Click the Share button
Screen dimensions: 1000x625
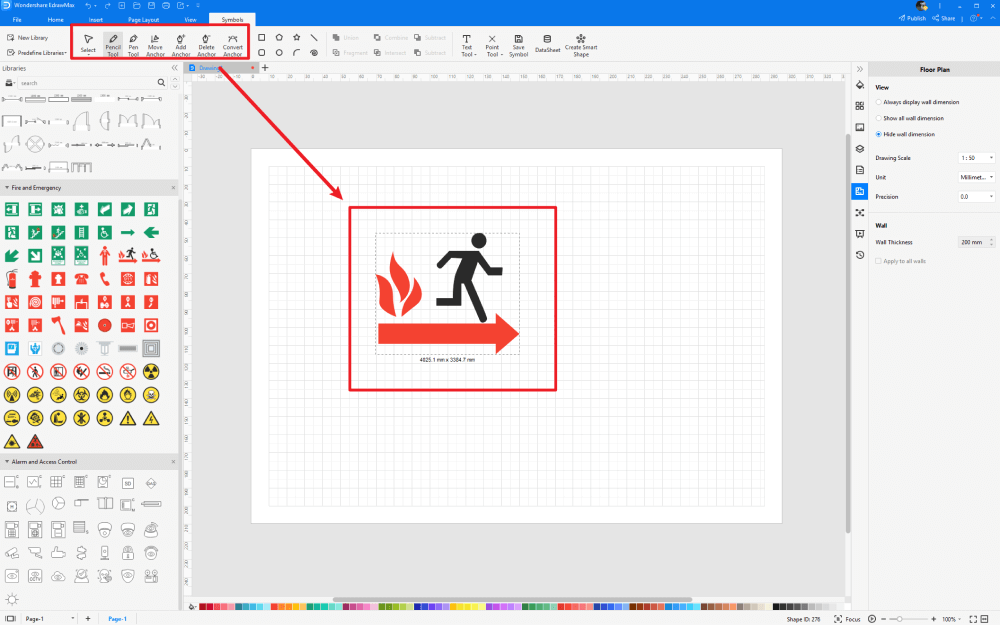tap(944, 18)
